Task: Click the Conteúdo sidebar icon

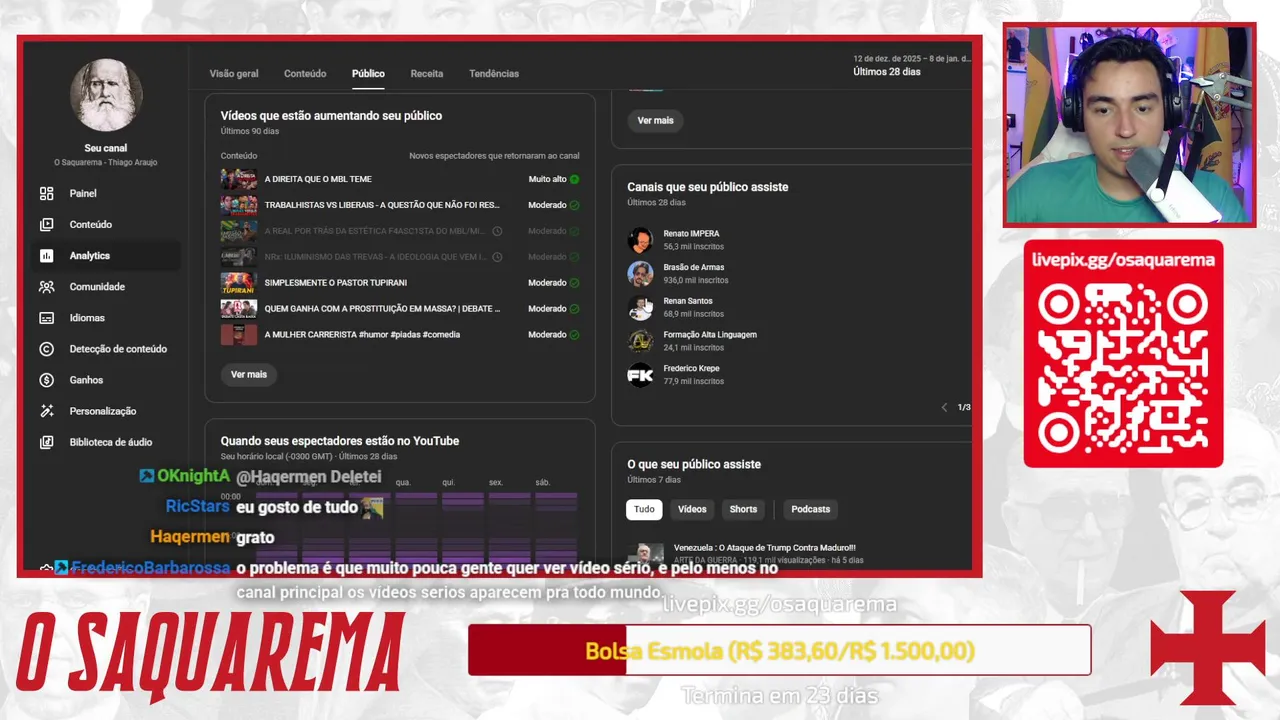Action: pos(46,224)
